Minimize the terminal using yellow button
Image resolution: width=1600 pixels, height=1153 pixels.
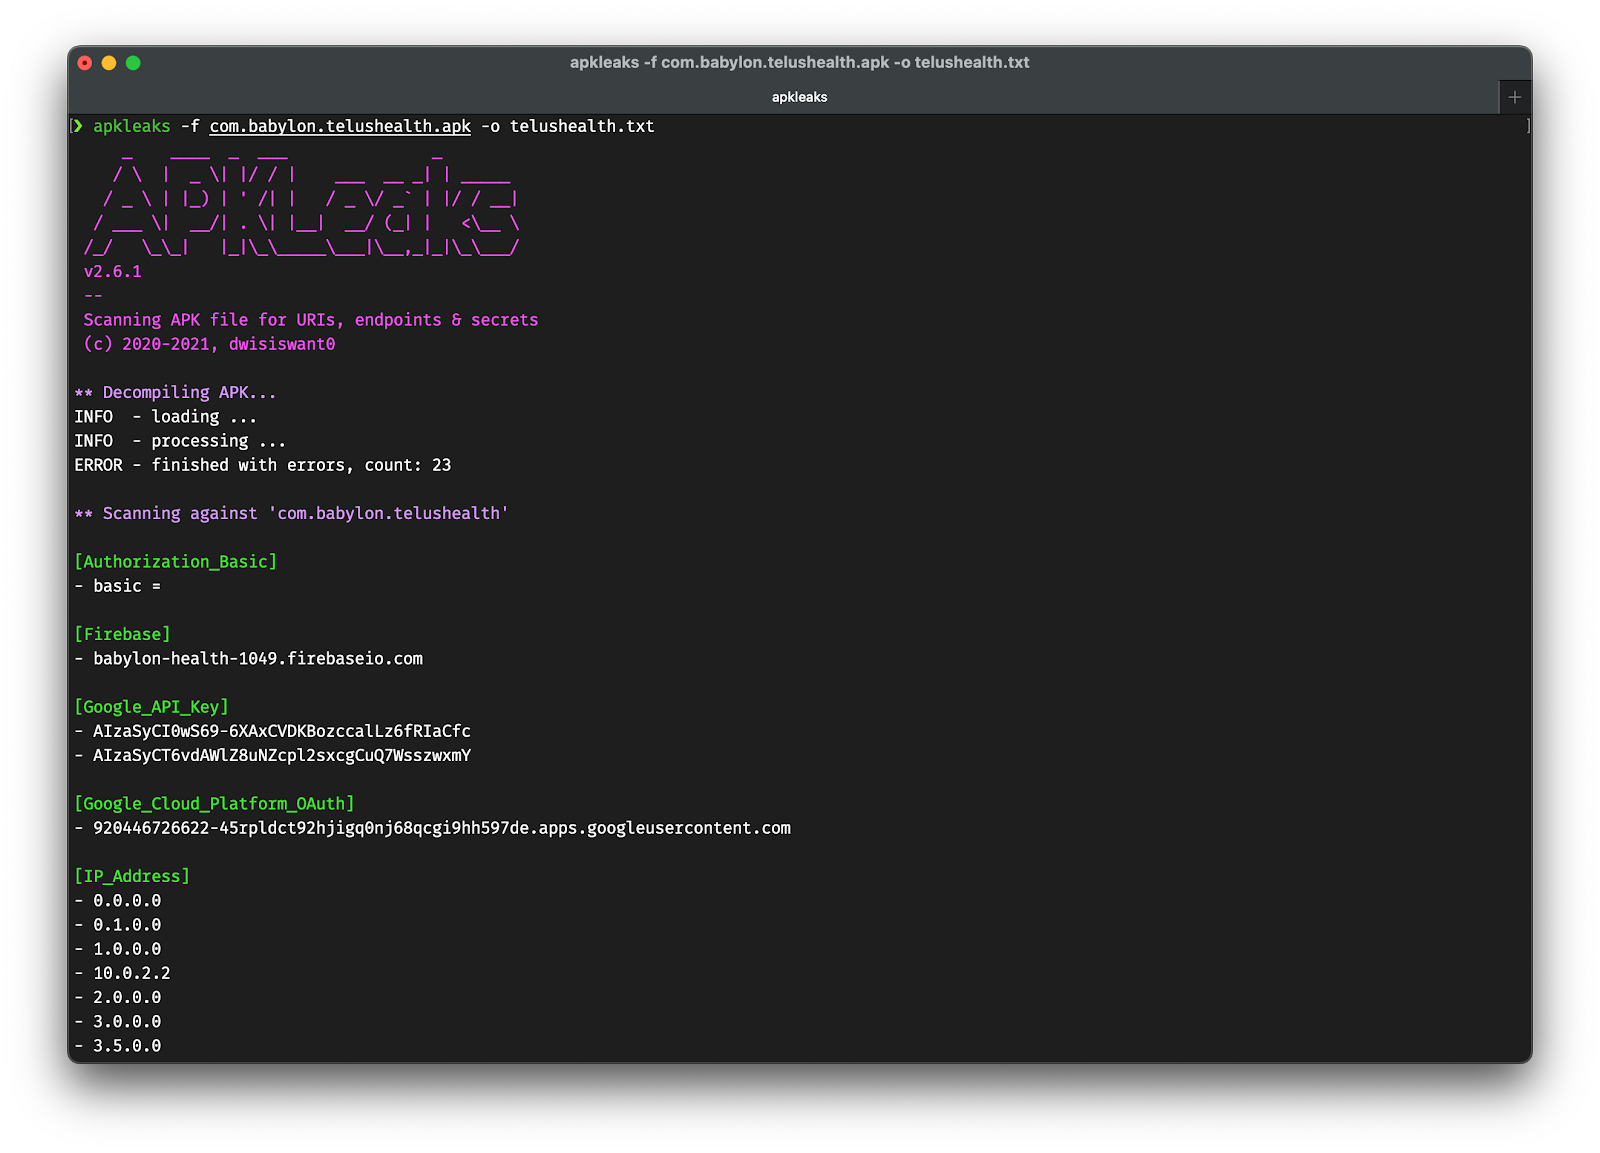109,63
